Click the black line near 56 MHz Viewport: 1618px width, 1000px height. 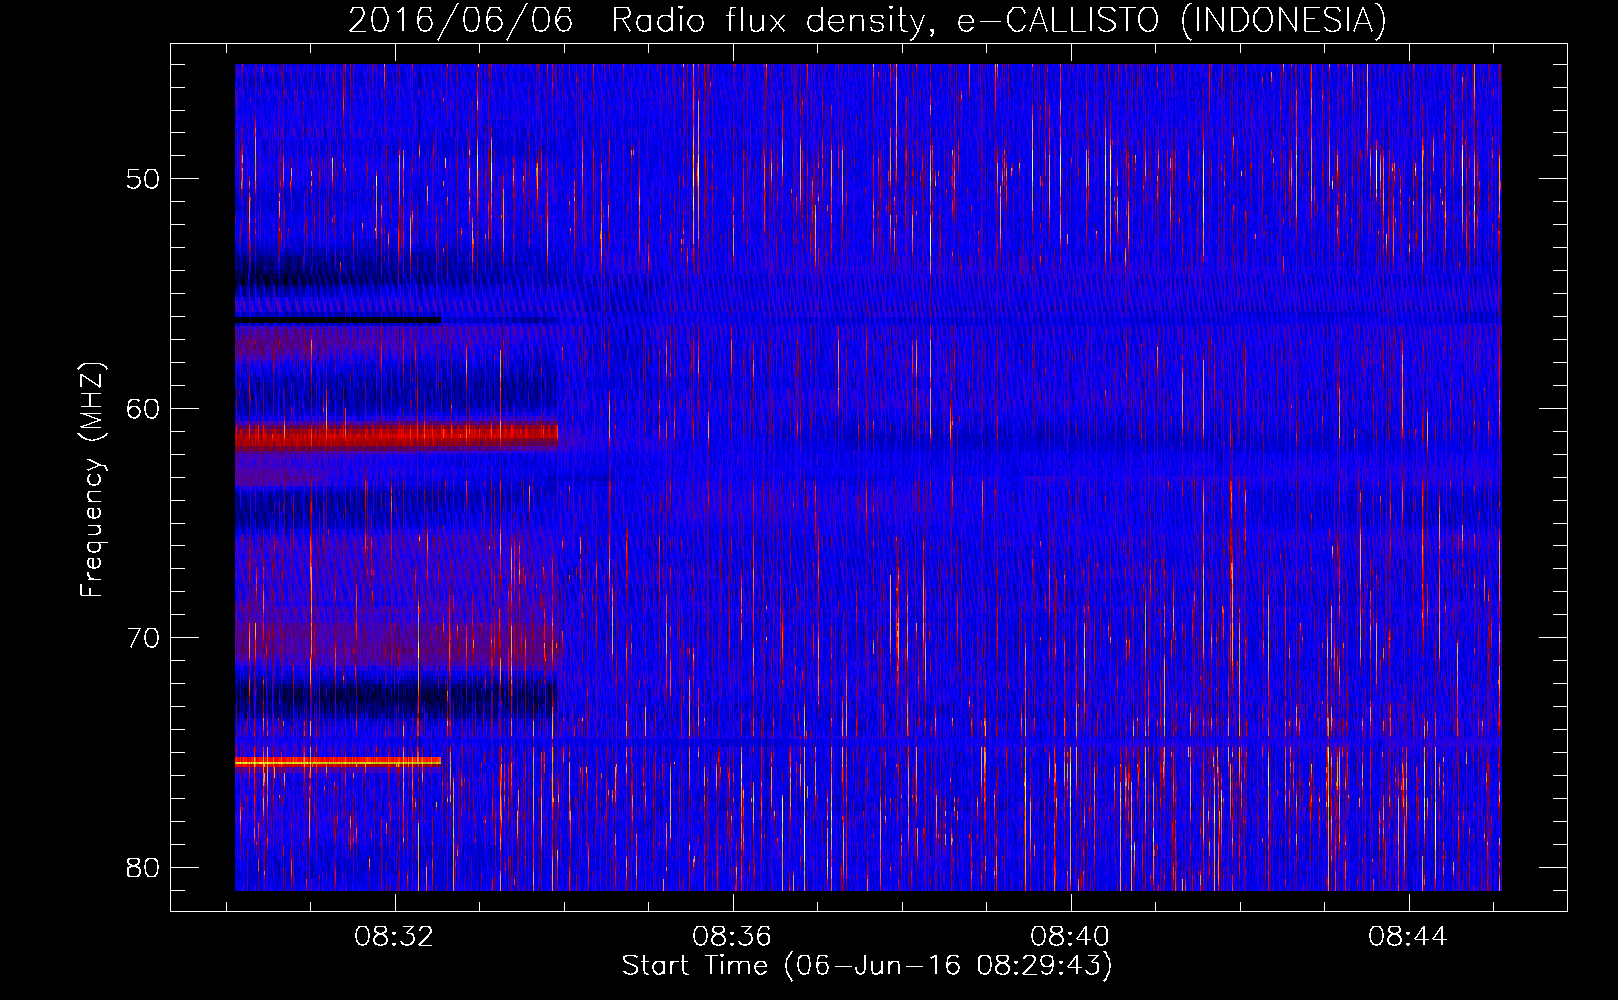[x=338, y=320]
